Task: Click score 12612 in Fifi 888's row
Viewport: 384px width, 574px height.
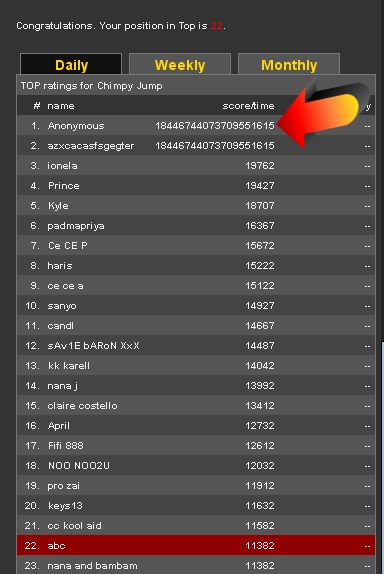Action: click(x=260, y=446)
